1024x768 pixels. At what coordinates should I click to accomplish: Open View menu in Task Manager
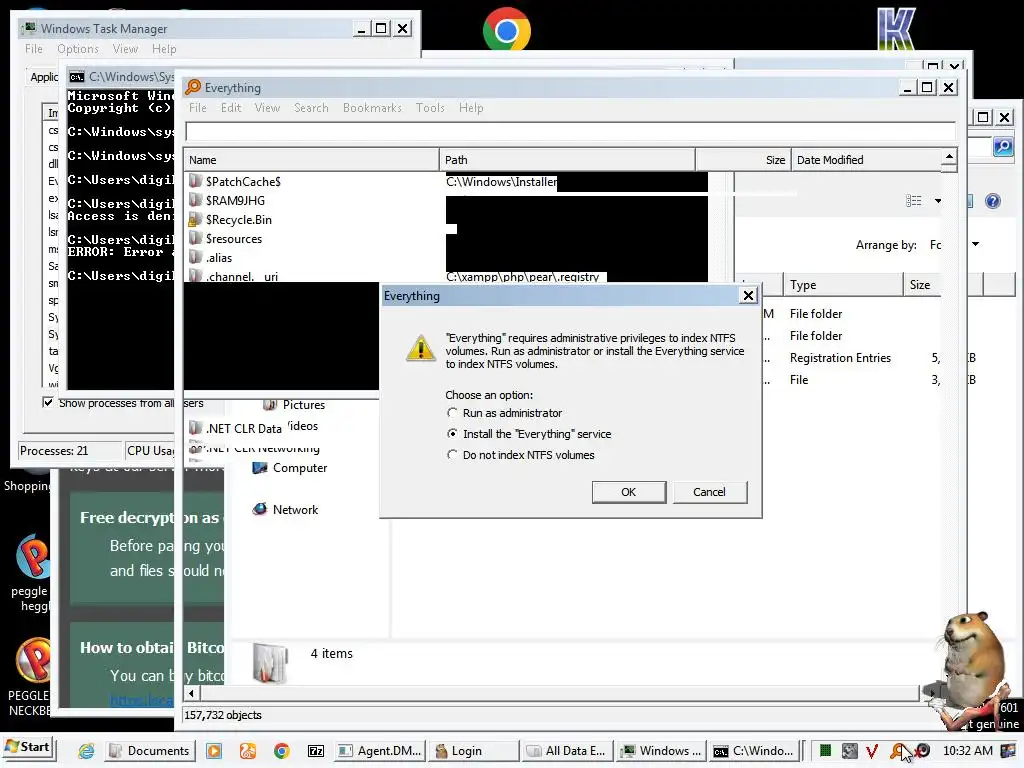tap(125, 49)
